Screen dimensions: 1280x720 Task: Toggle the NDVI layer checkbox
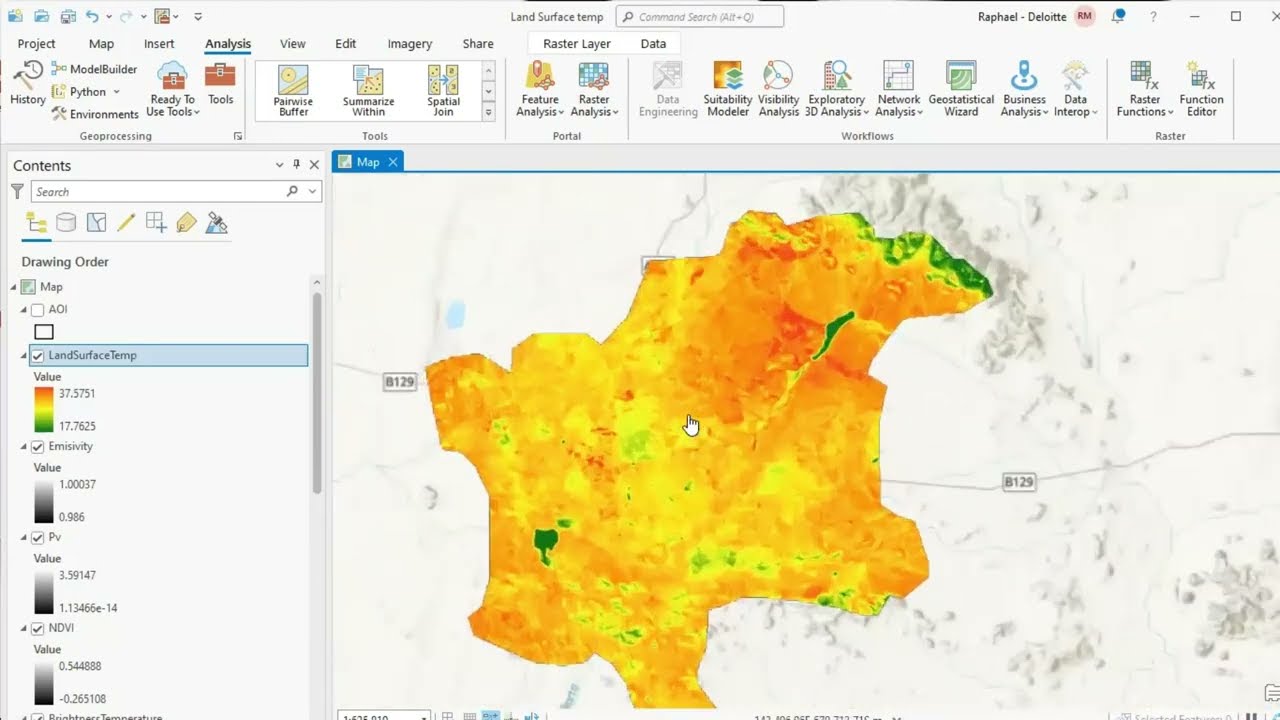coord(38,629)
